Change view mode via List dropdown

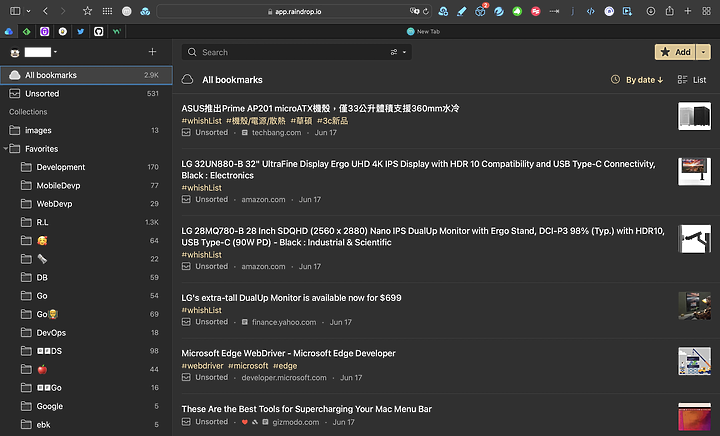click(692, 80)
